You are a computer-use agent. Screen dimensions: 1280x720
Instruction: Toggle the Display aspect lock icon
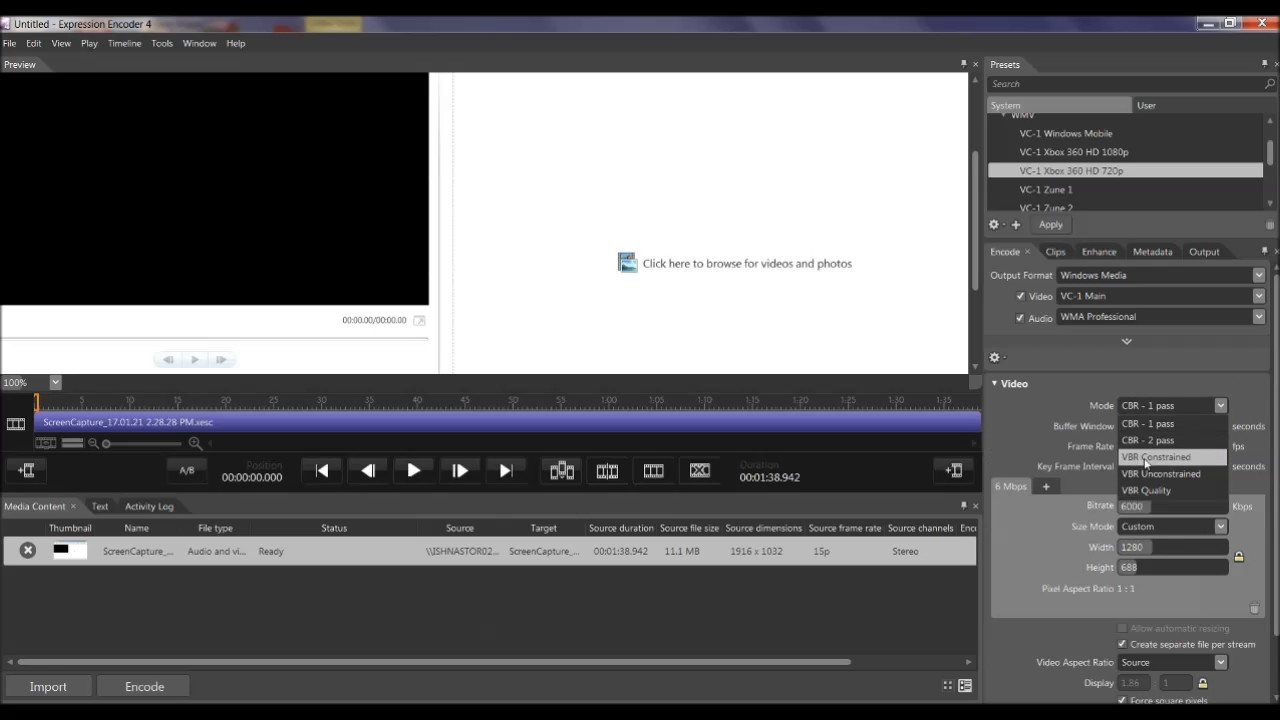click(1203, 683)
